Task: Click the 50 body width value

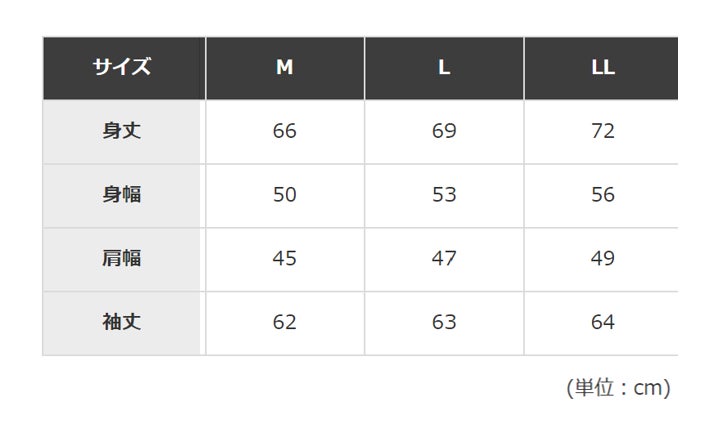Action: point(285,195)
